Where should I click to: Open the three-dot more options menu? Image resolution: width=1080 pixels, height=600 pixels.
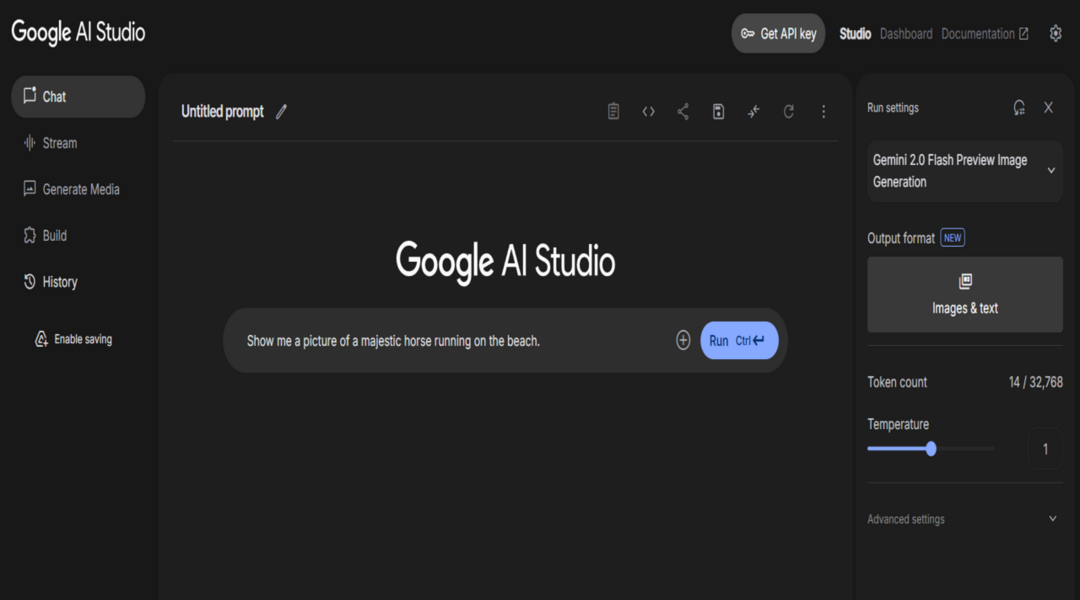tap(823, 112)
